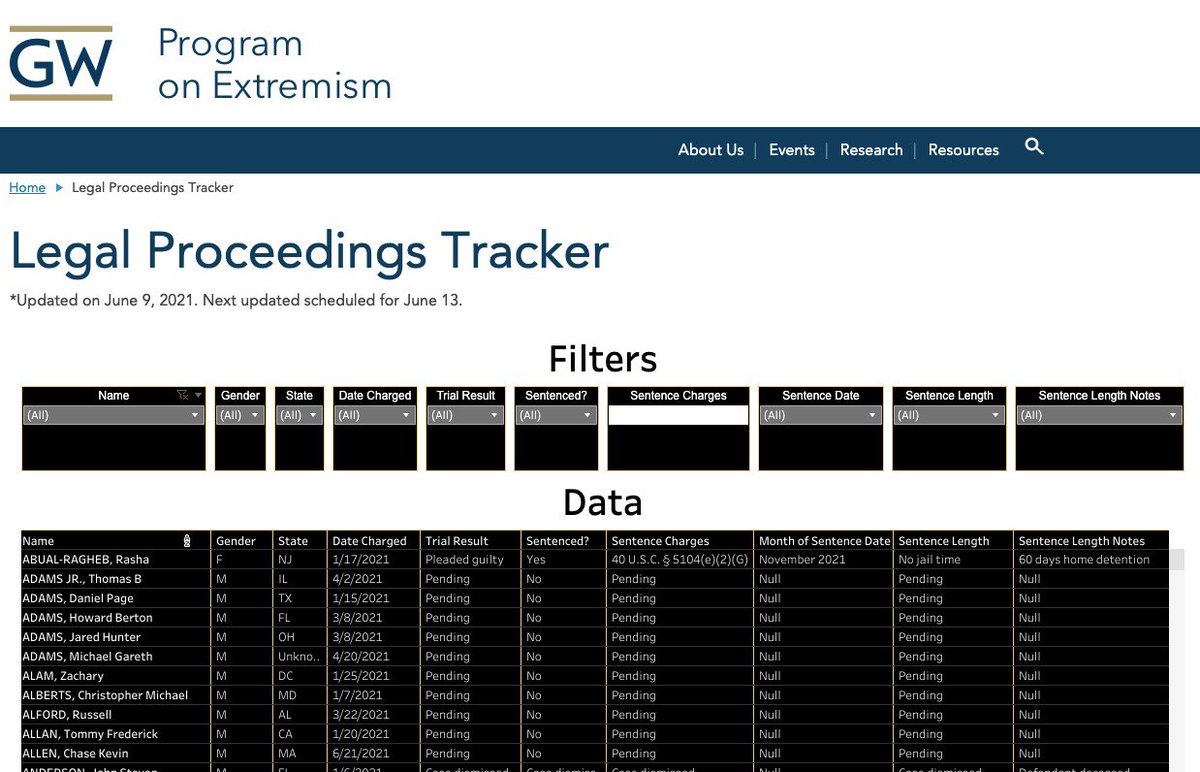Click the breadcrumb arrow next to Home
This screenshot has width=1200, height=772.
(57, 187)
